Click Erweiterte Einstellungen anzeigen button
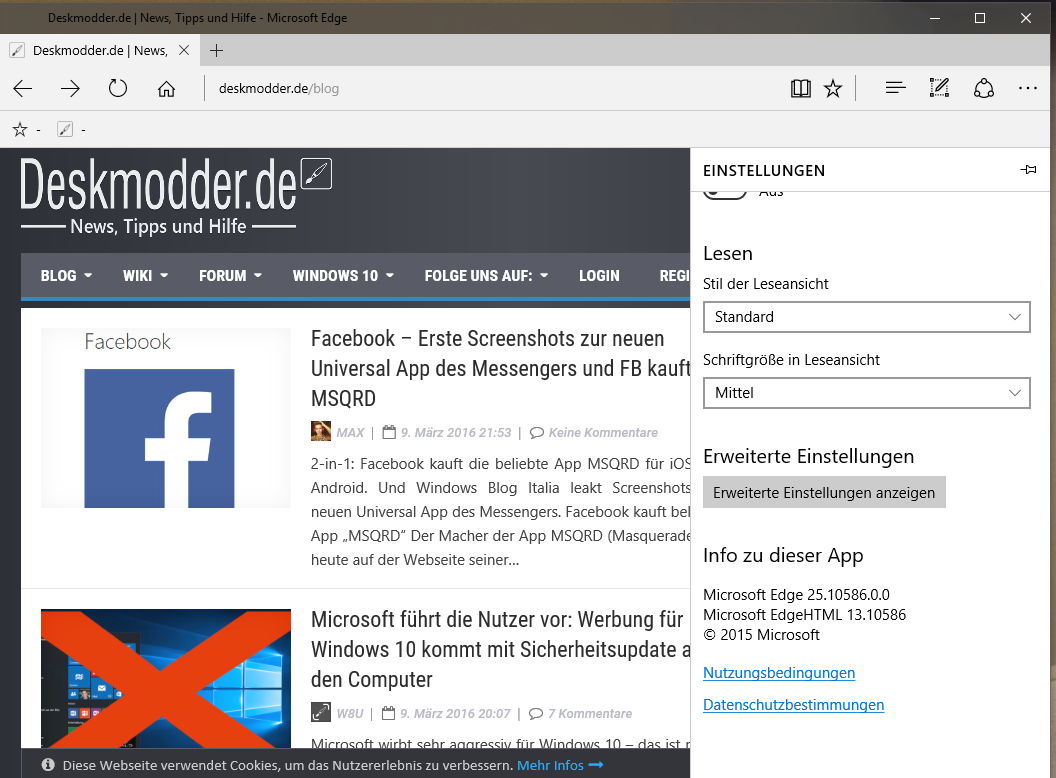Screen dimensions: 1056x778 coord(824,492)
